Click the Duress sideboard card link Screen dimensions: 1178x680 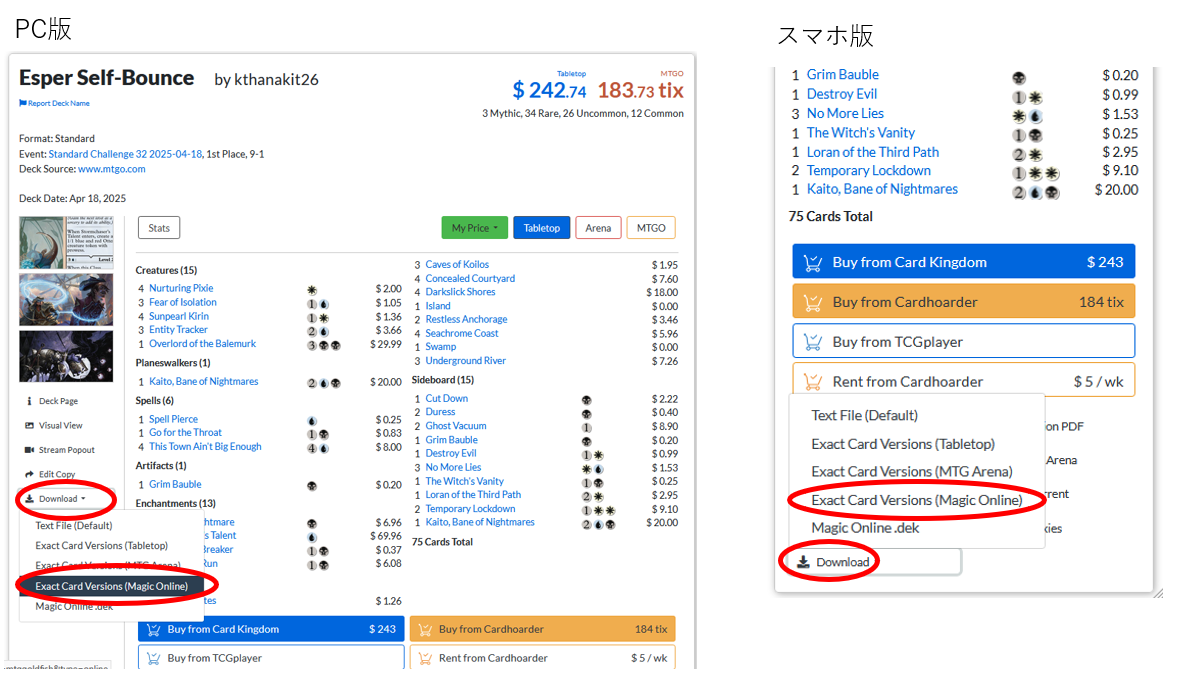point(440,413)
